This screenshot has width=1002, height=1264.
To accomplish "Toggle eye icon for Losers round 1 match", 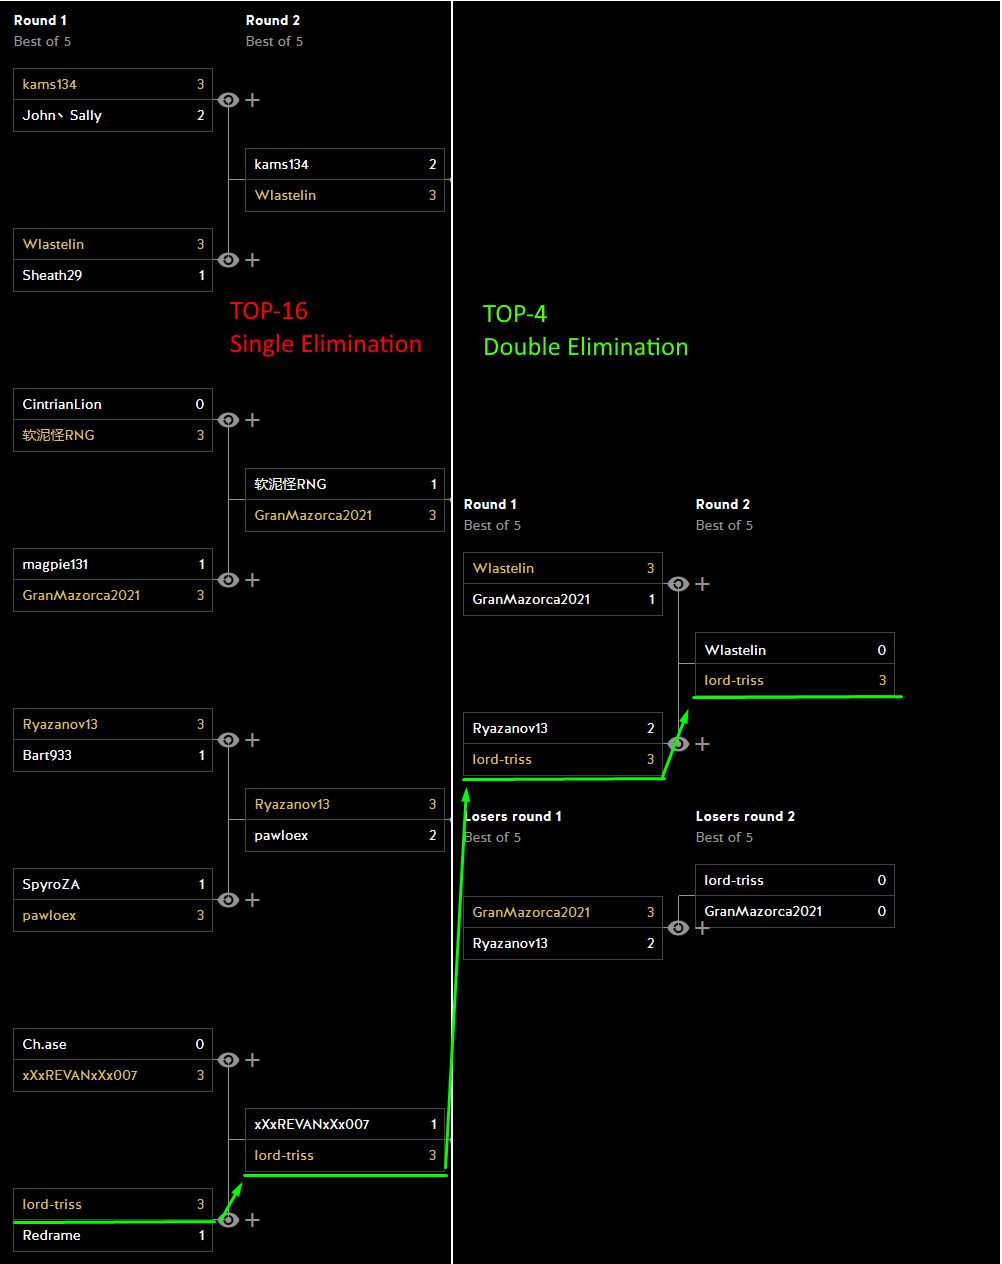I will pos(678,928).
